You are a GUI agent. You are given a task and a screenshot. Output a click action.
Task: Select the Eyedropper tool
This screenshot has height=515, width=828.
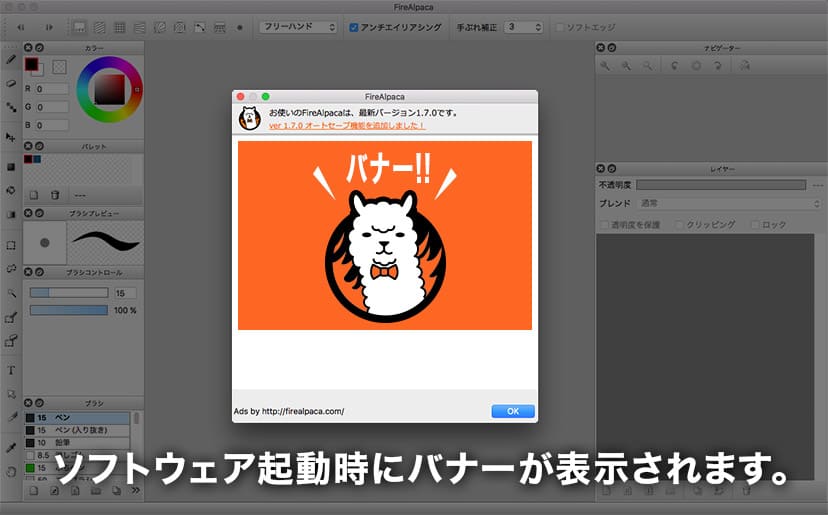click(x=11, y=448)
